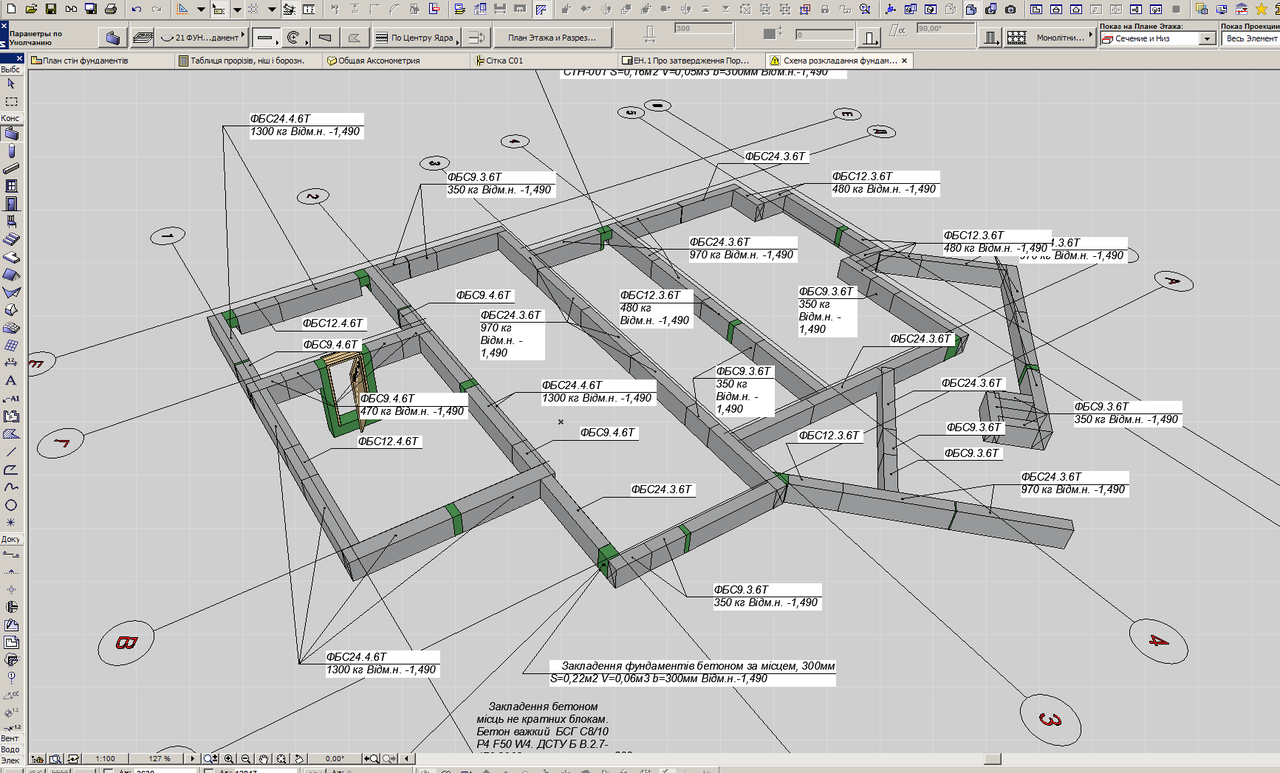Create a new file with the New icon
This screenshot has width=1280, height=773.
(11, 9)
